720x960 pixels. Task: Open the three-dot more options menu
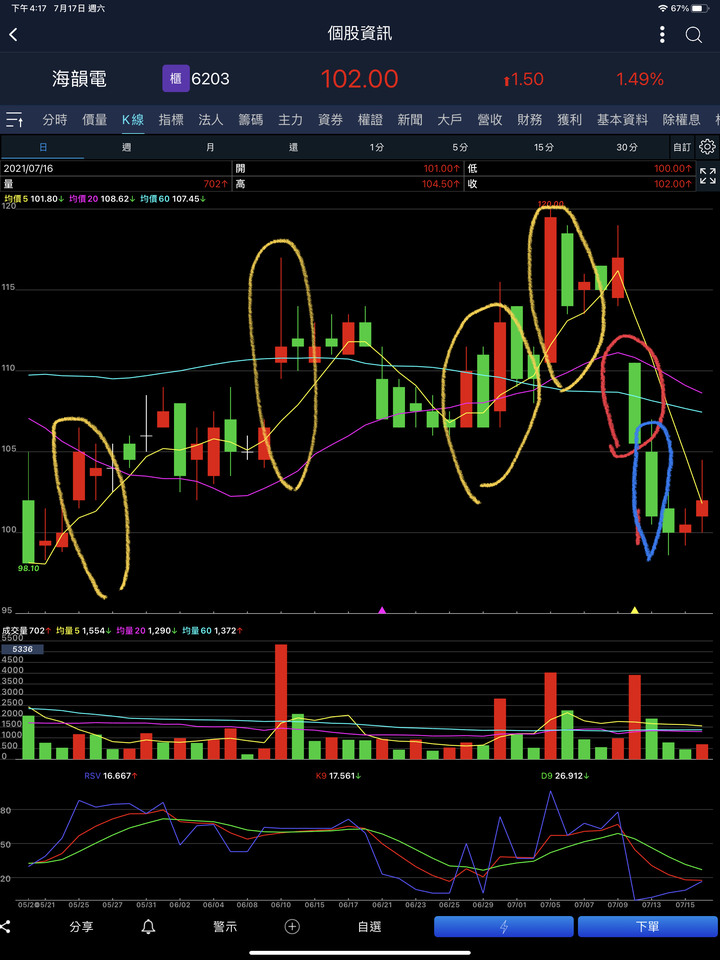tap(662, 34)
